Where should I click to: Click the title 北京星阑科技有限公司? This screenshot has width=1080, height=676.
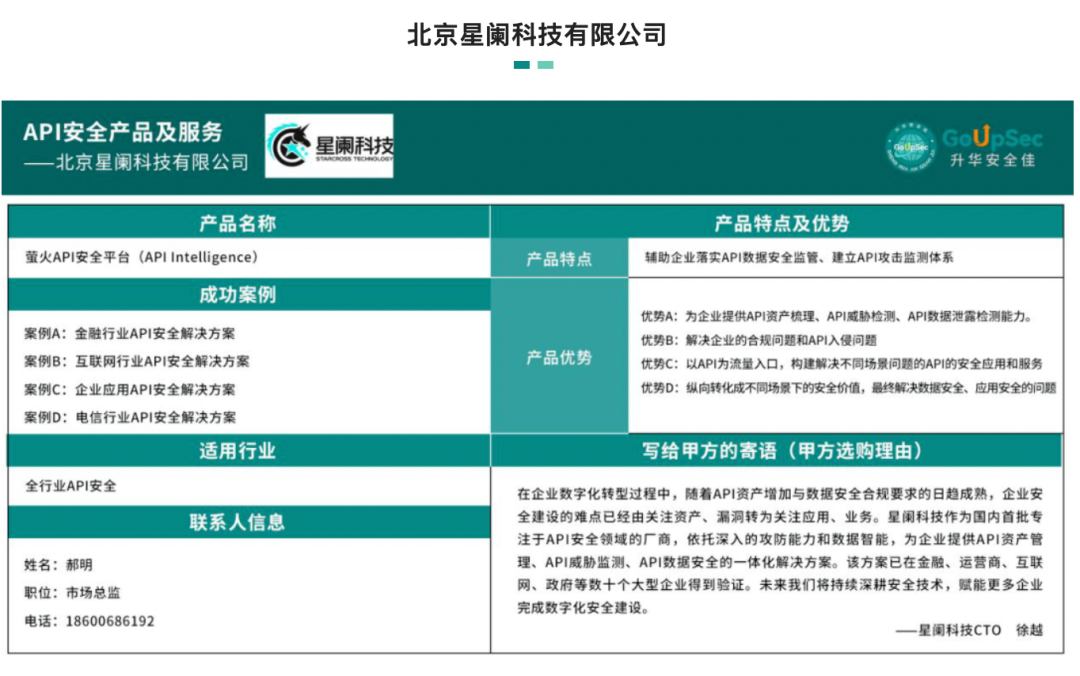tap(537, 34)
